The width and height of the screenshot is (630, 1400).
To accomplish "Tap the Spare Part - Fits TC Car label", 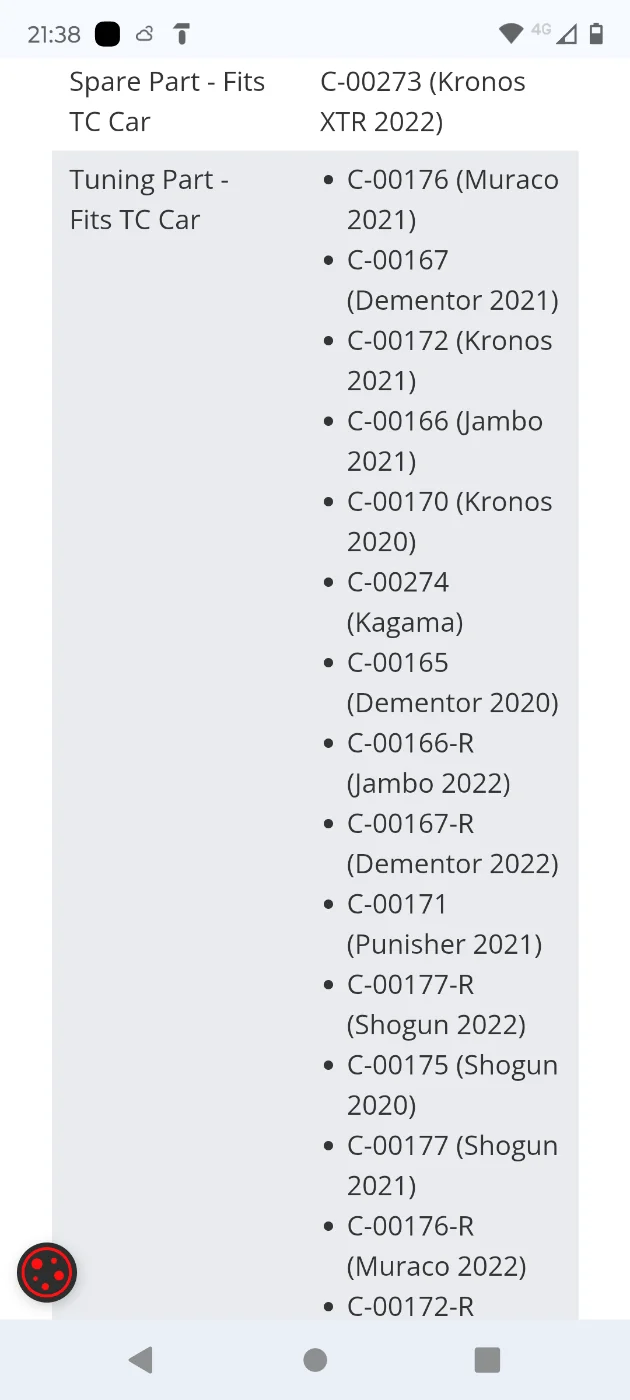I will [167, 102].
